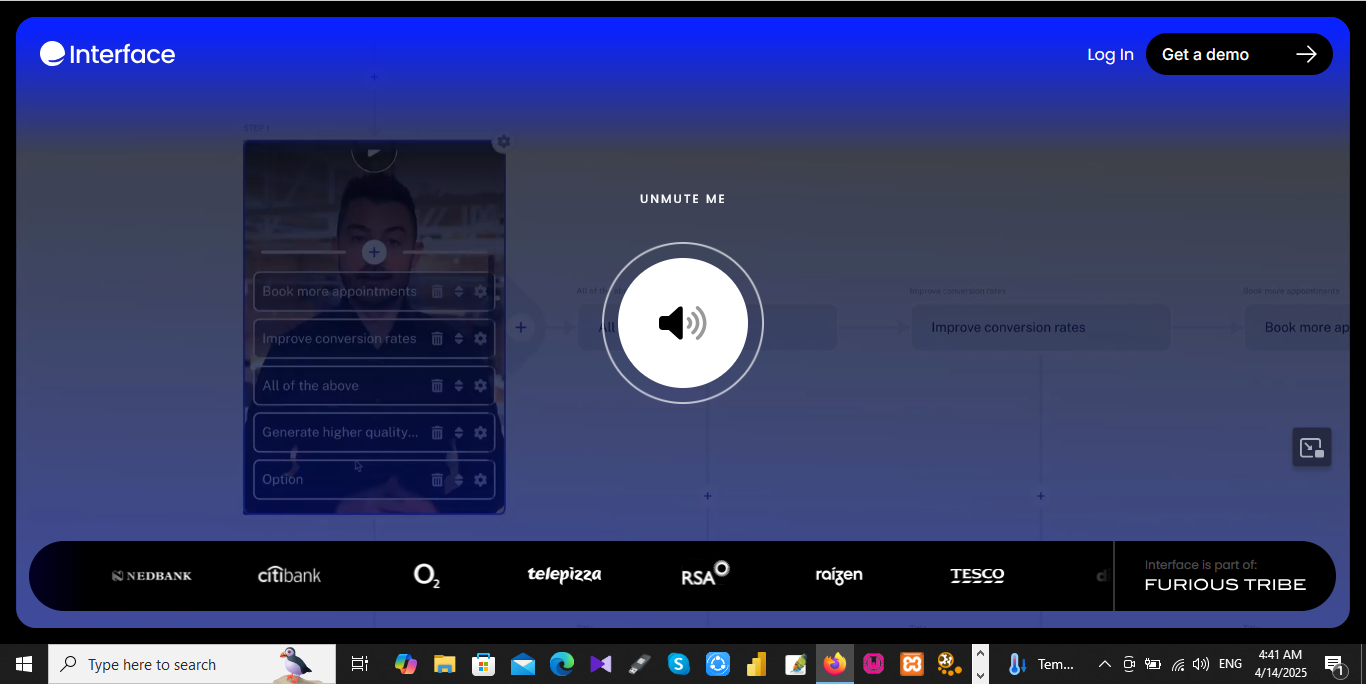This screenshot has width=1366, height=684.
Task: Open the weather temperature widget
Action: tap(1041, 664)
